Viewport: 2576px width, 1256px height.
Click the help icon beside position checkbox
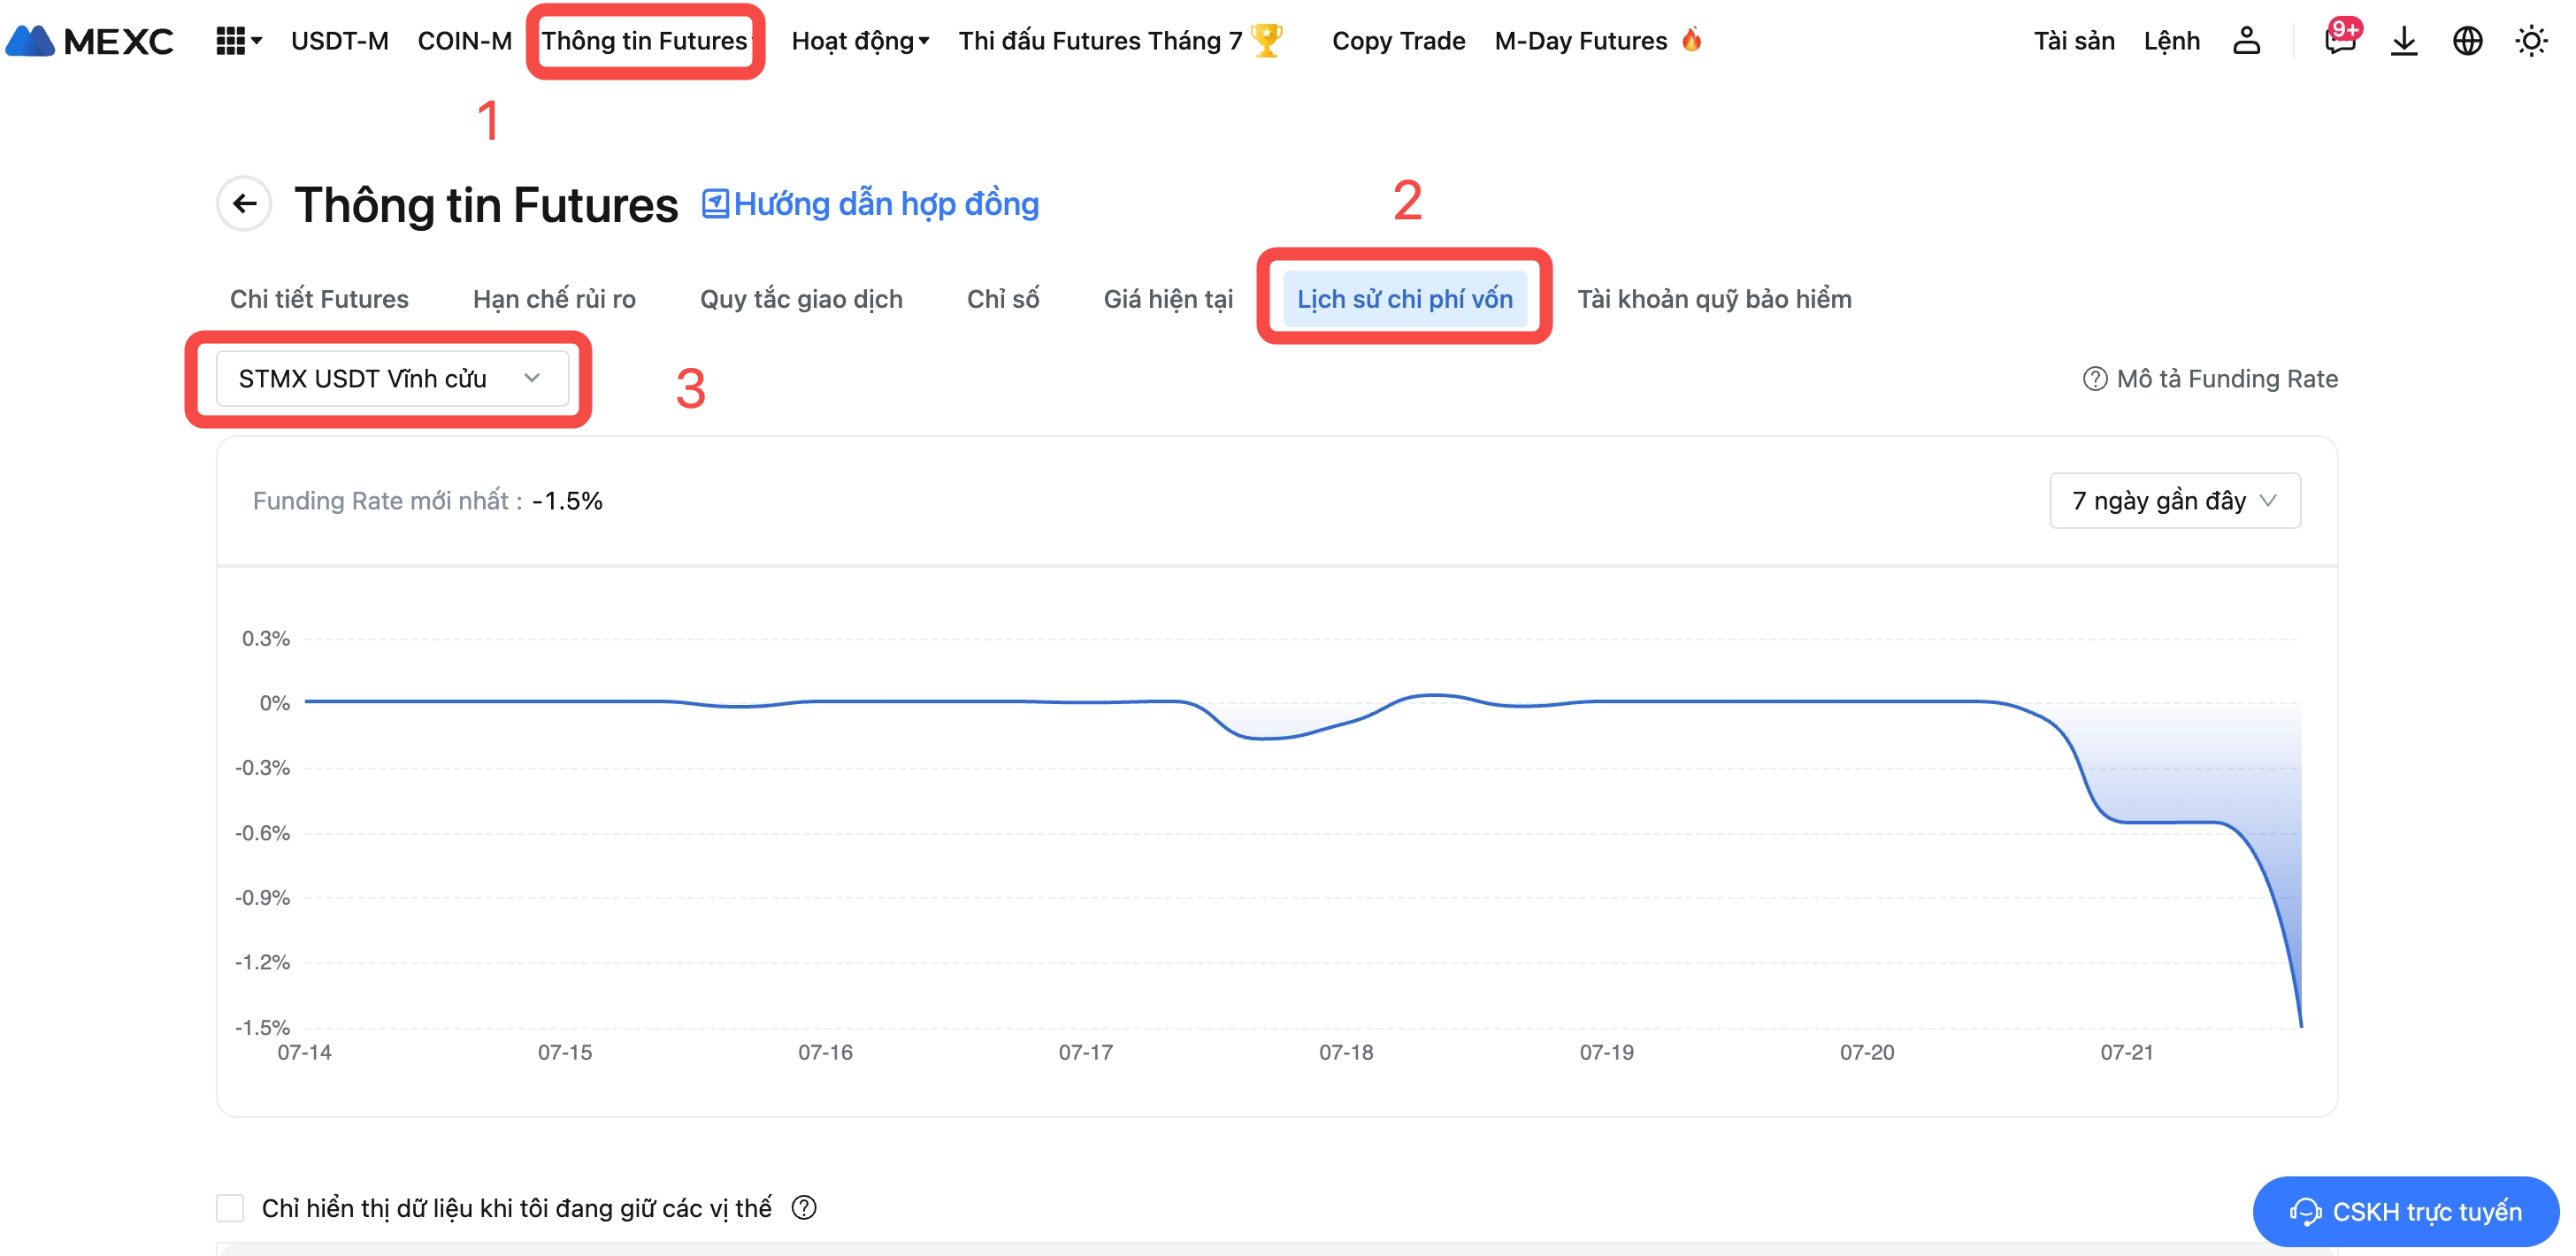[804, 1208]
